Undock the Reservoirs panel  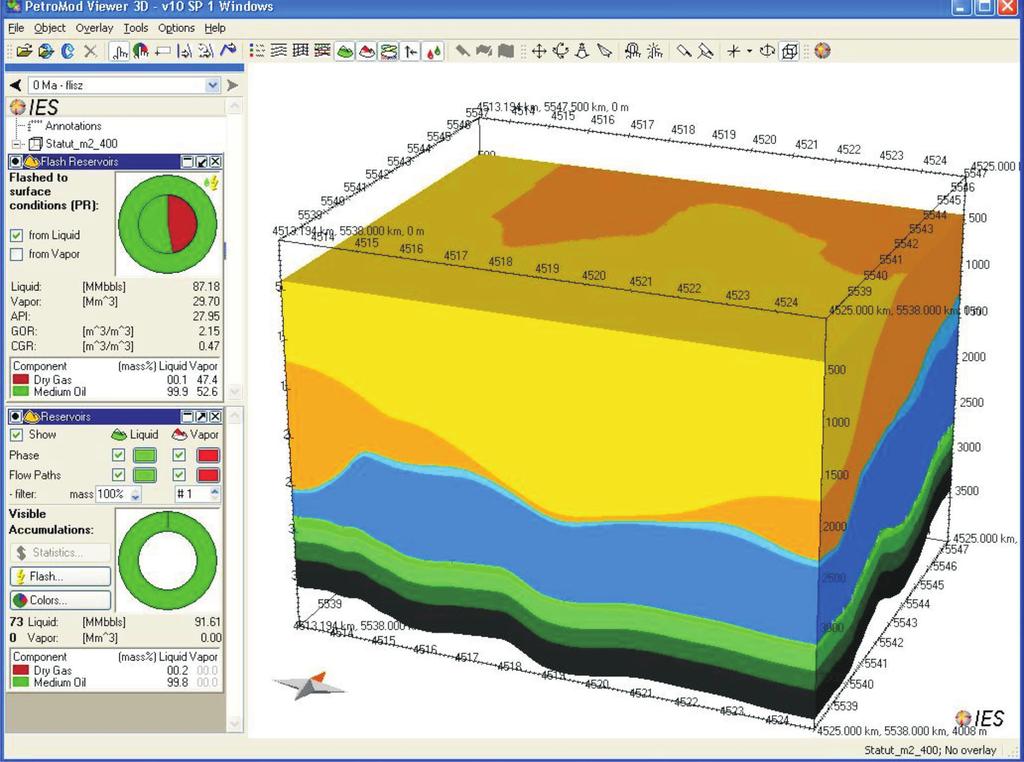tap(201, 417)
